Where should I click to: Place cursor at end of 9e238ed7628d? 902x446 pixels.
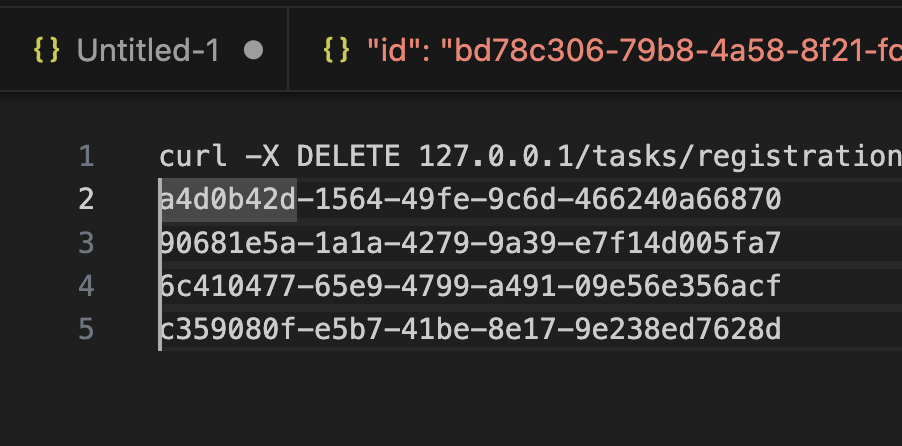(781, 330)
